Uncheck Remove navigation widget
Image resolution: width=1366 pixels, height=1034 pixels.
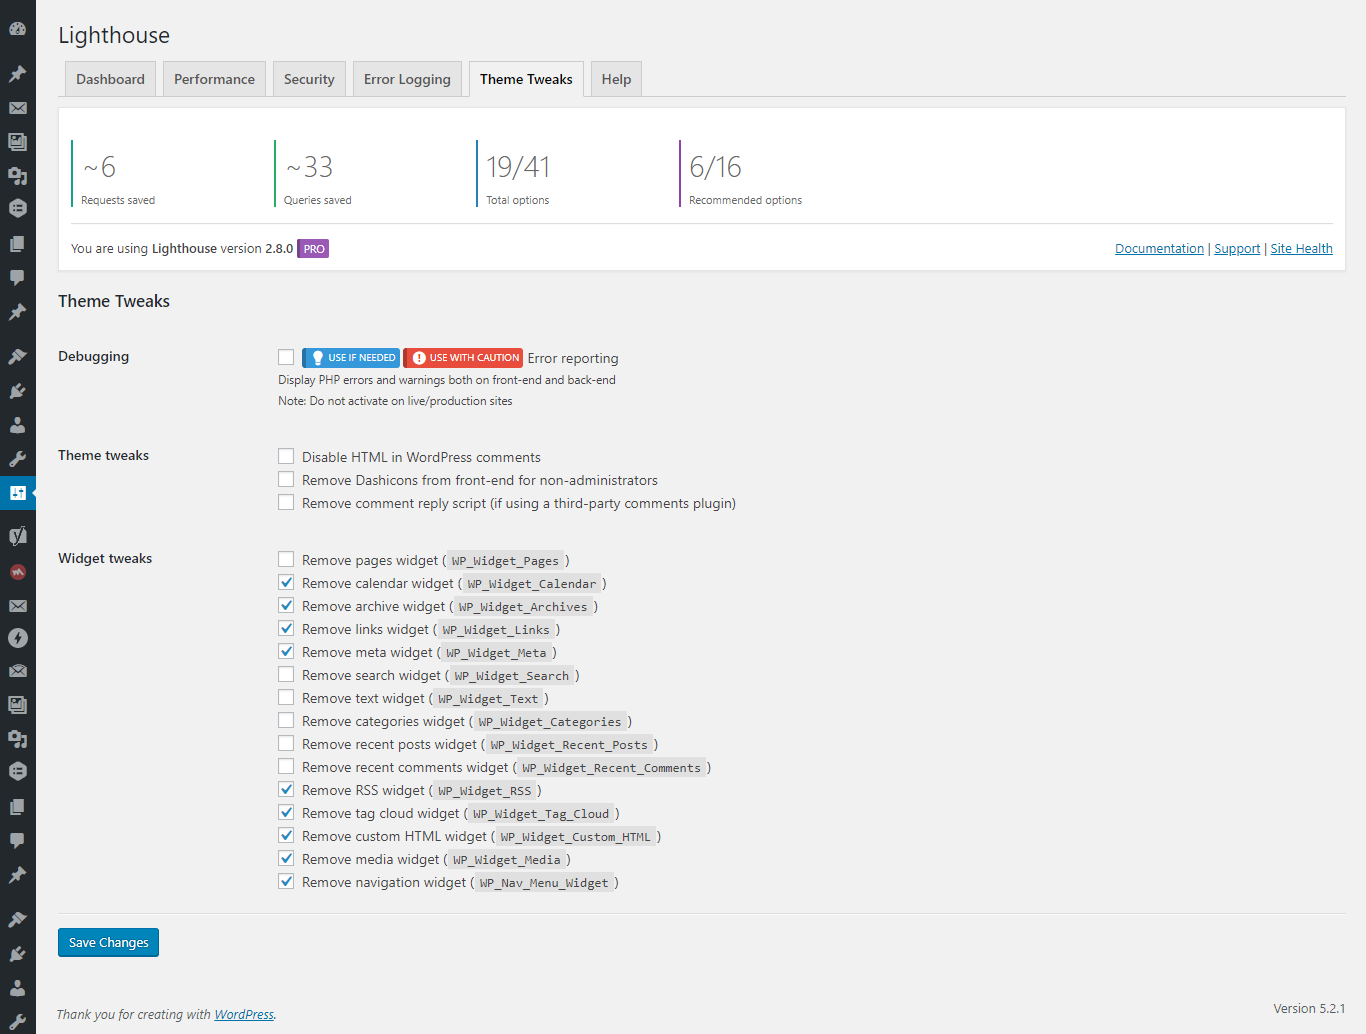tap(286, 881)
